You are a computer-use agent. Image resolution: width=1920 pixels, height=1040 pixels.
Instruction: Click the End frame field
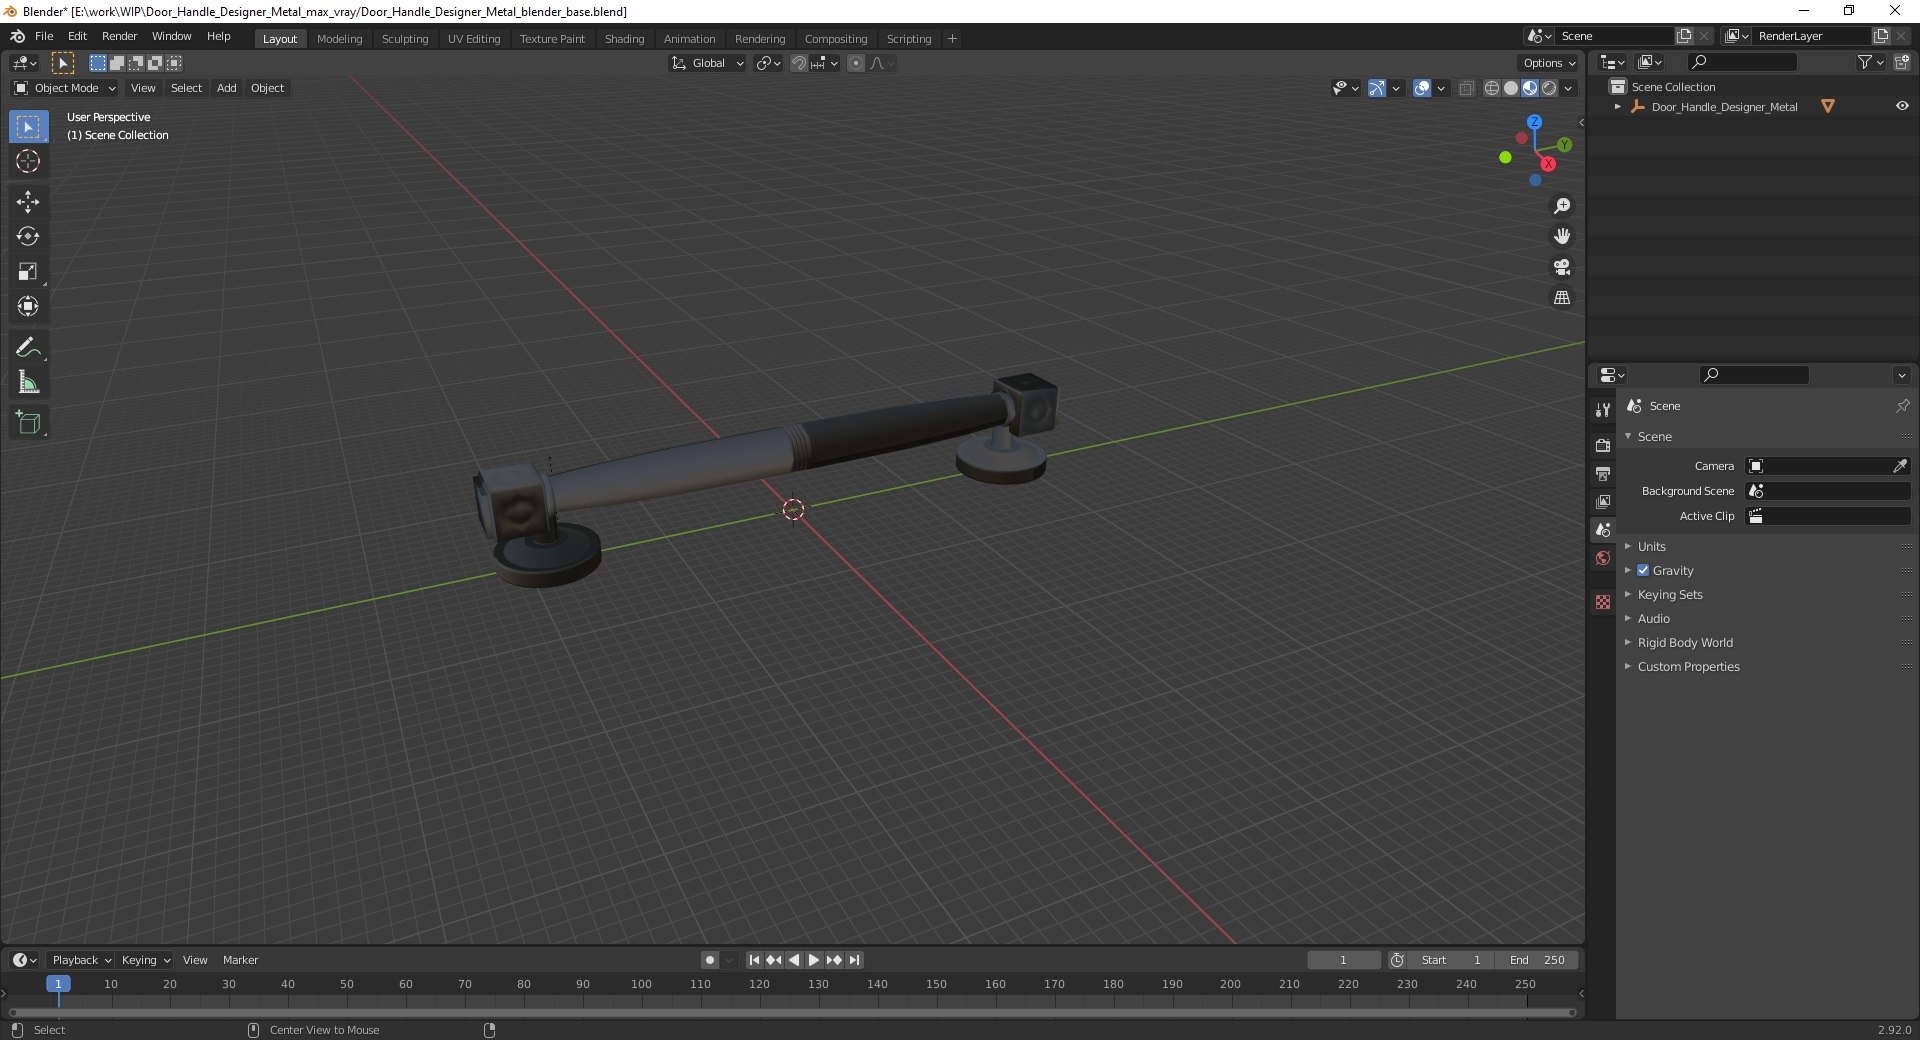click(x=1537, y=960)
